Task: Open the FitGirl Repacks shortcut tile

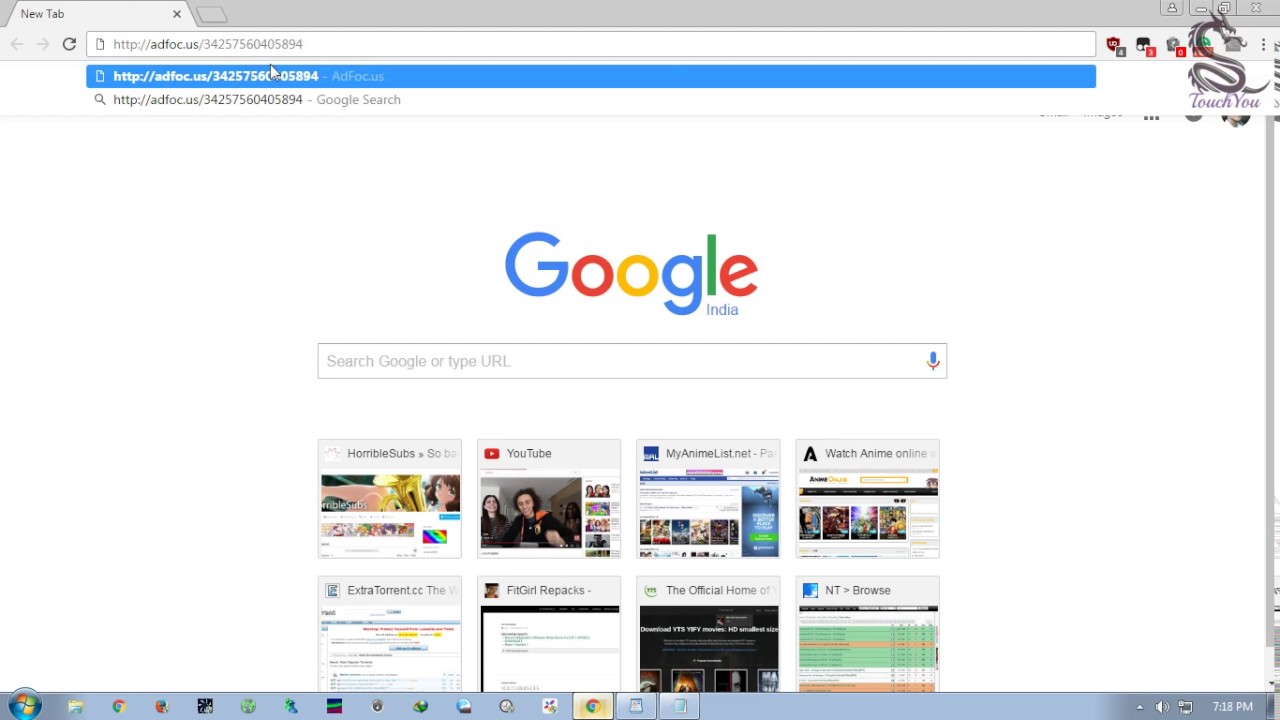Action: click(x=549, y=634)
